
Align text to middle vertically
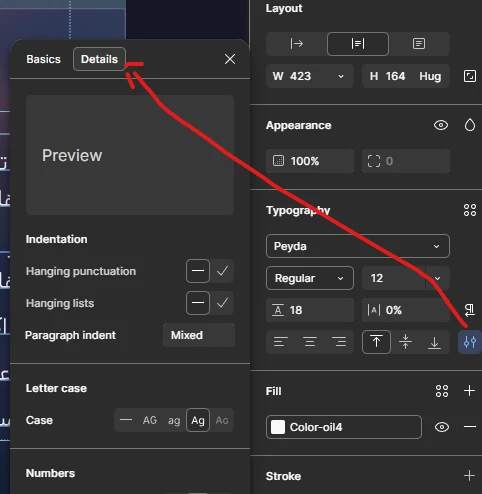tap(405, 342)
